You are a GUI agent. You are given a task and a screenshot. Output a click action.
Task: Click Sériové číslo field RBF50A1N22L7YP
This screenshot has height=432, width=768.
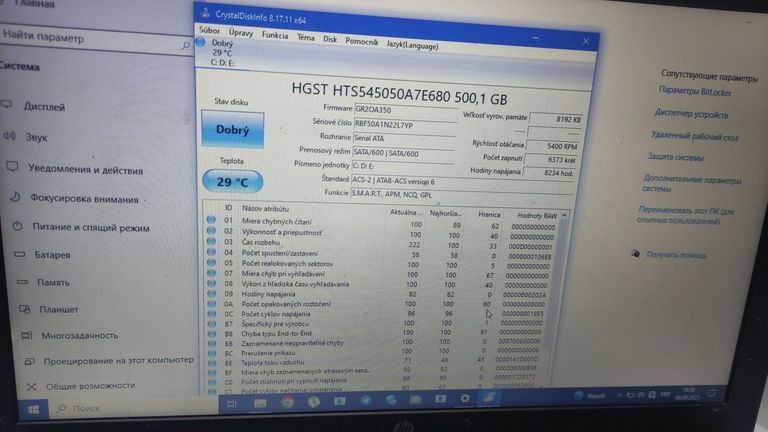405,125
